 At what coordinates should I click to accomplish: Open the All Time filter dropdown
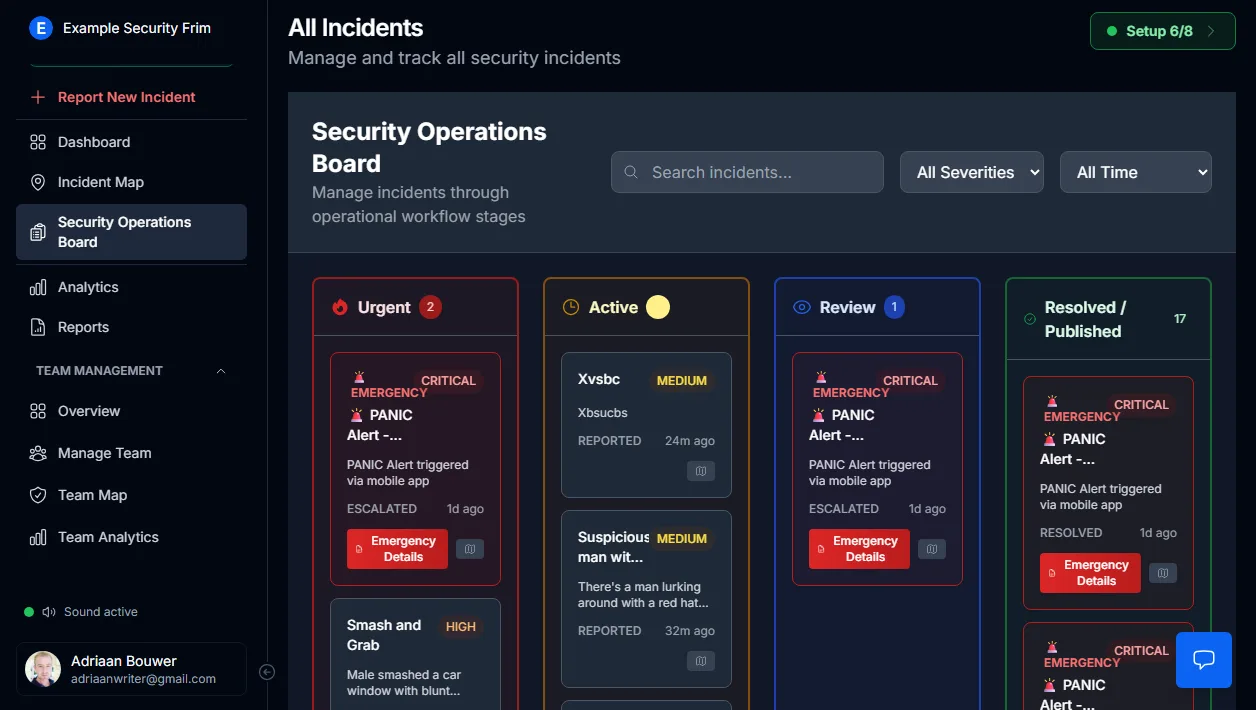pyautogui.click(x=1135, y=172)
